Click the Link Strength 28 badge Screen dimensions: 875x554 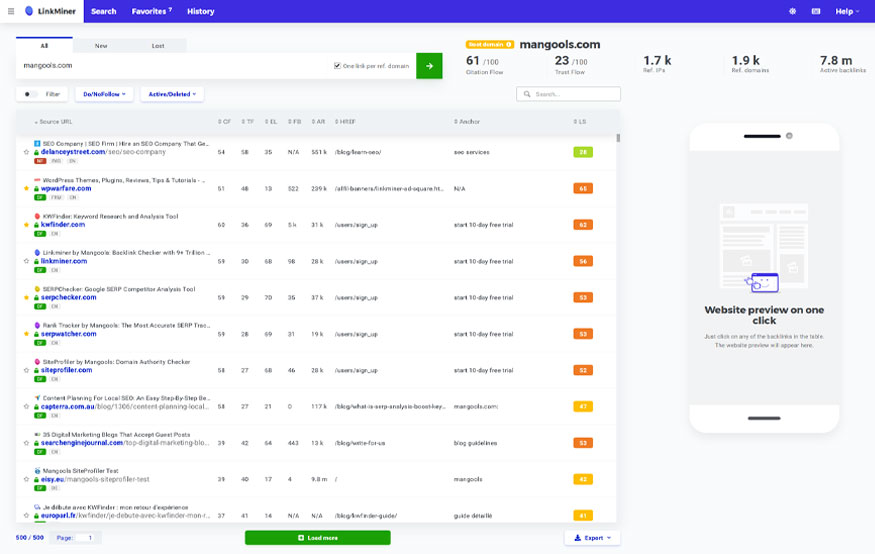pos(583,152)
